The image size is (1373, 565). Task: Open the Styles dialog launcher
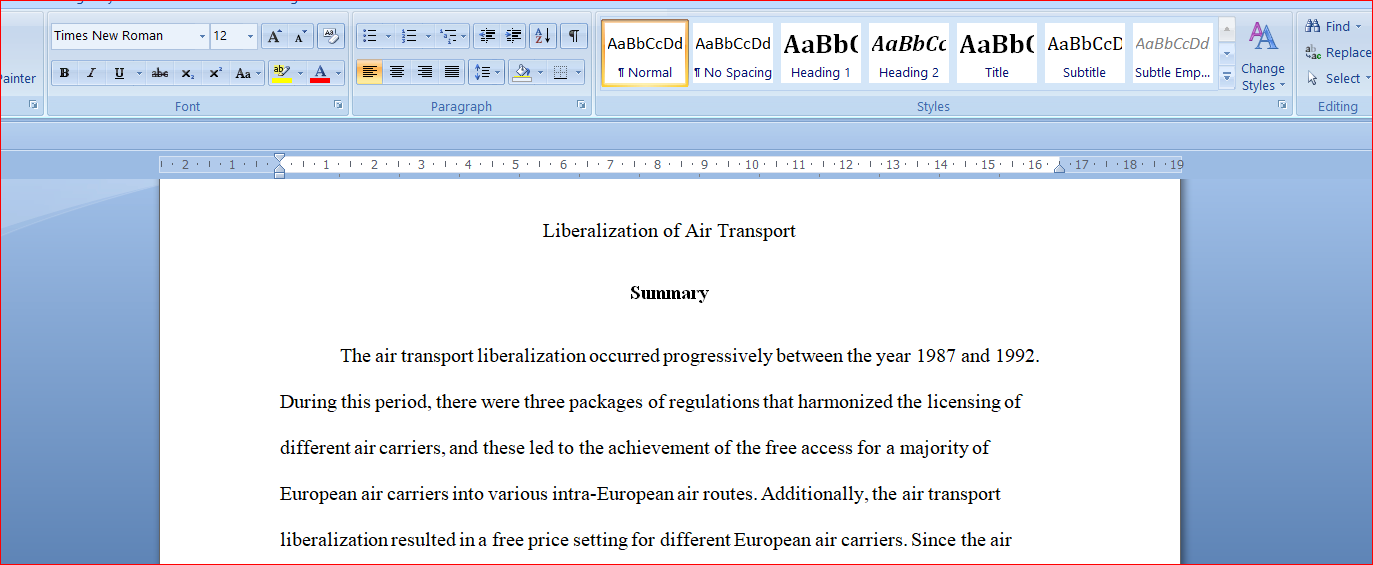[x=1282, y=104]
